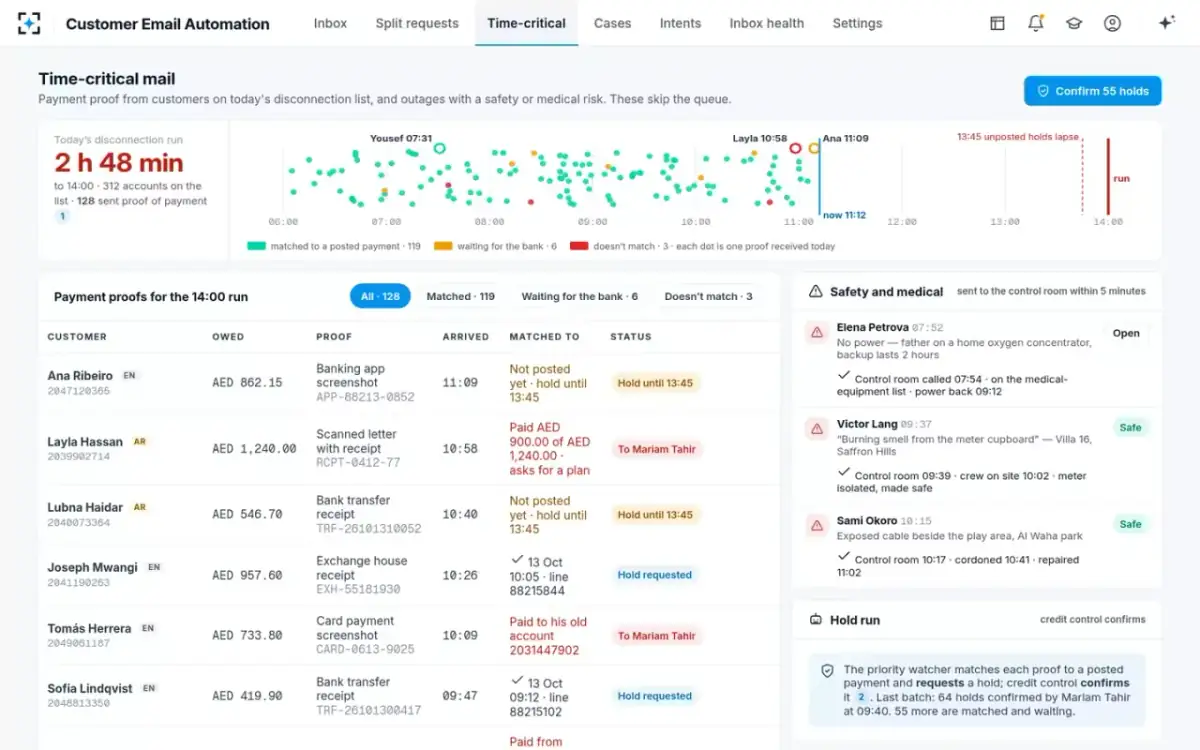Click the Safe badge on Sami Okoro
This screenshot has width=1200, height=750.
coord(1130,524)
